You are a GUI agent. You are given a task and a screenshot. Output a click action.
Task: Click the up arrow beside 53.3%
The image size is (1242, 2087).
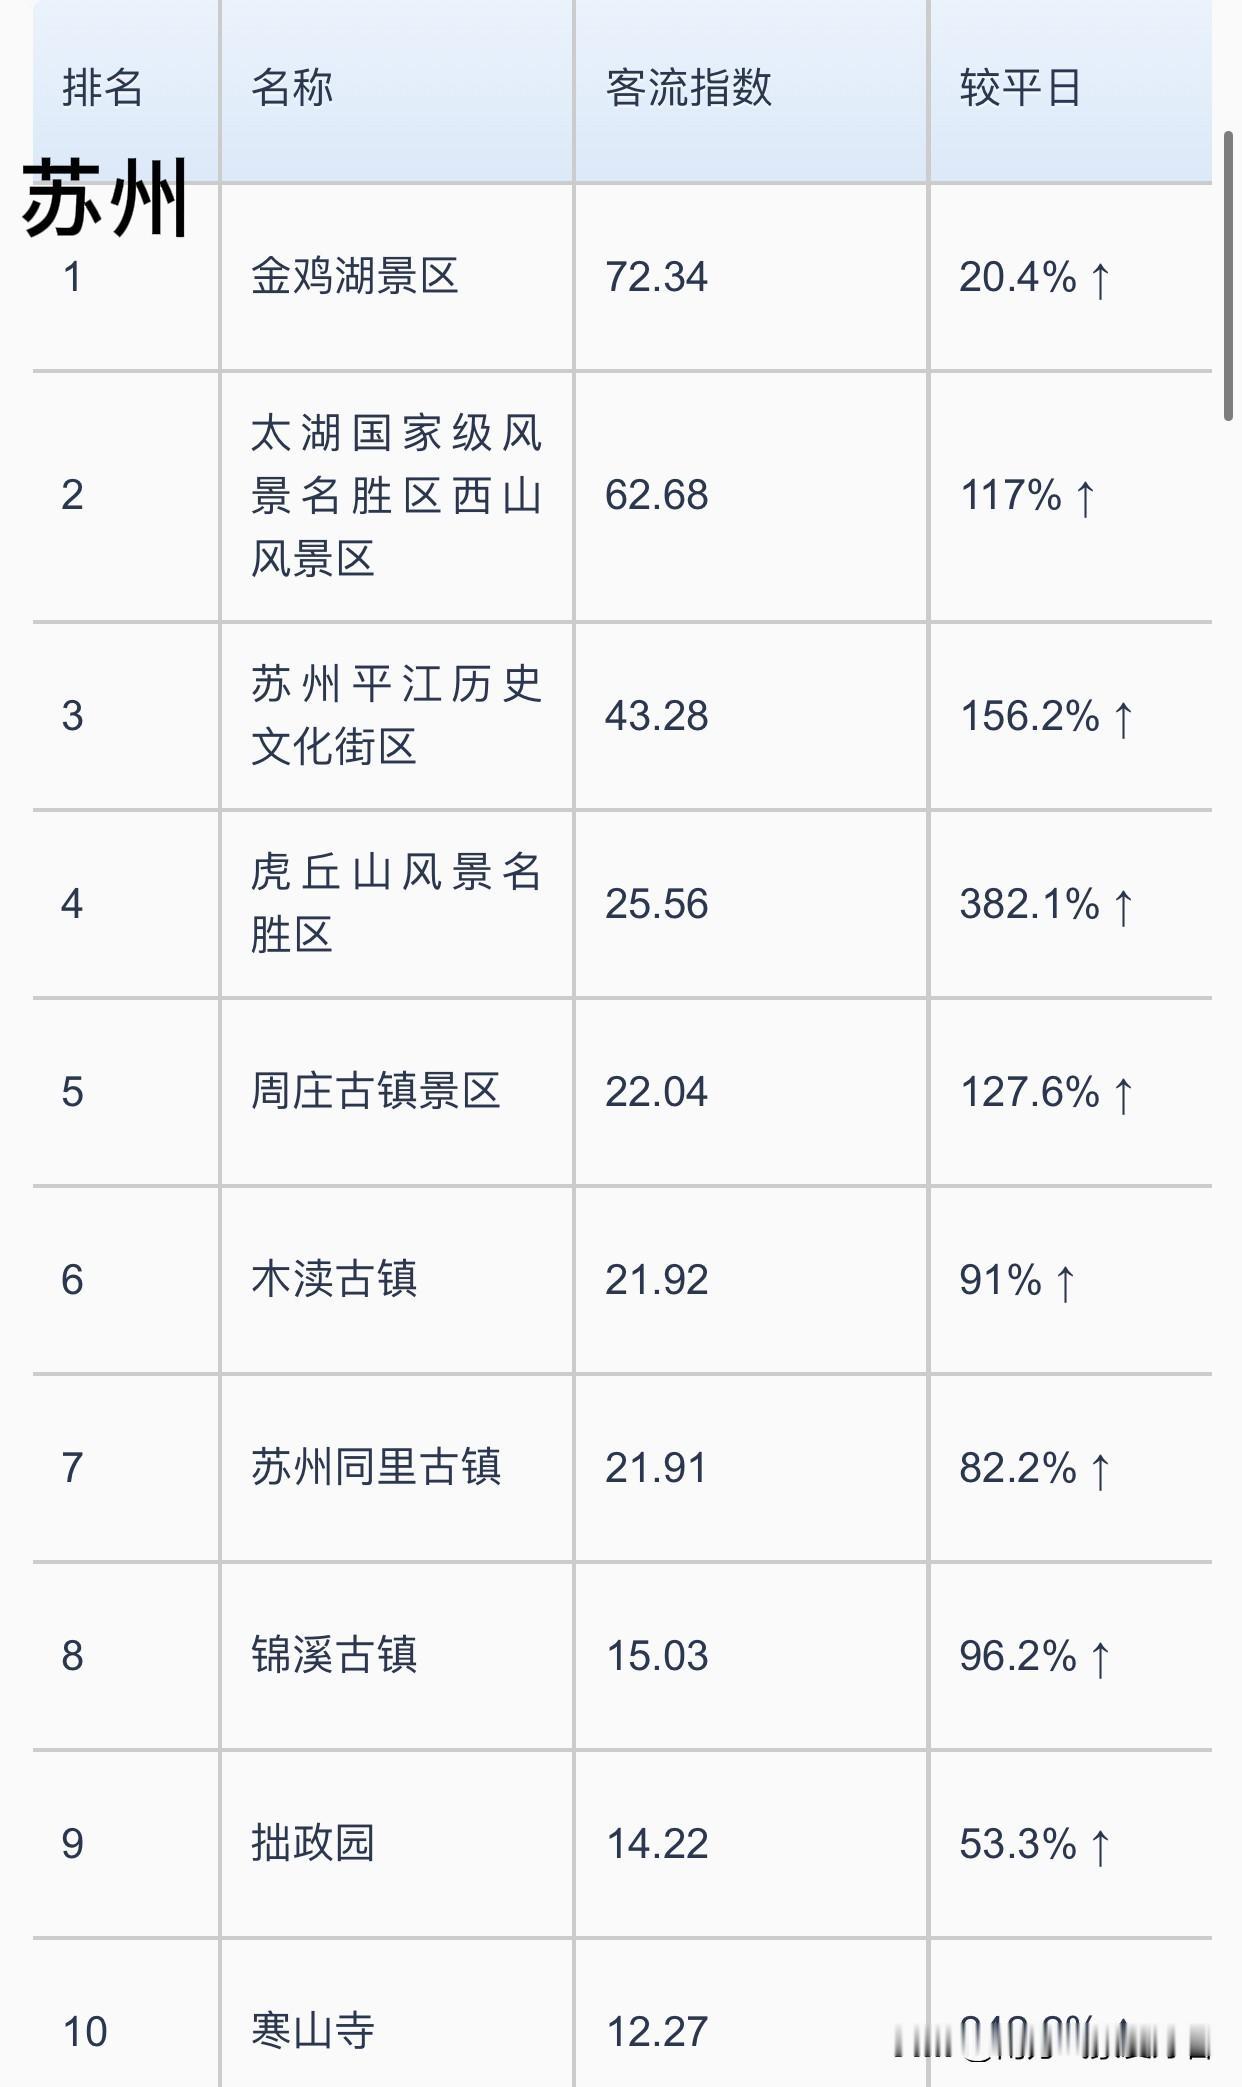pos(1100,1846)
